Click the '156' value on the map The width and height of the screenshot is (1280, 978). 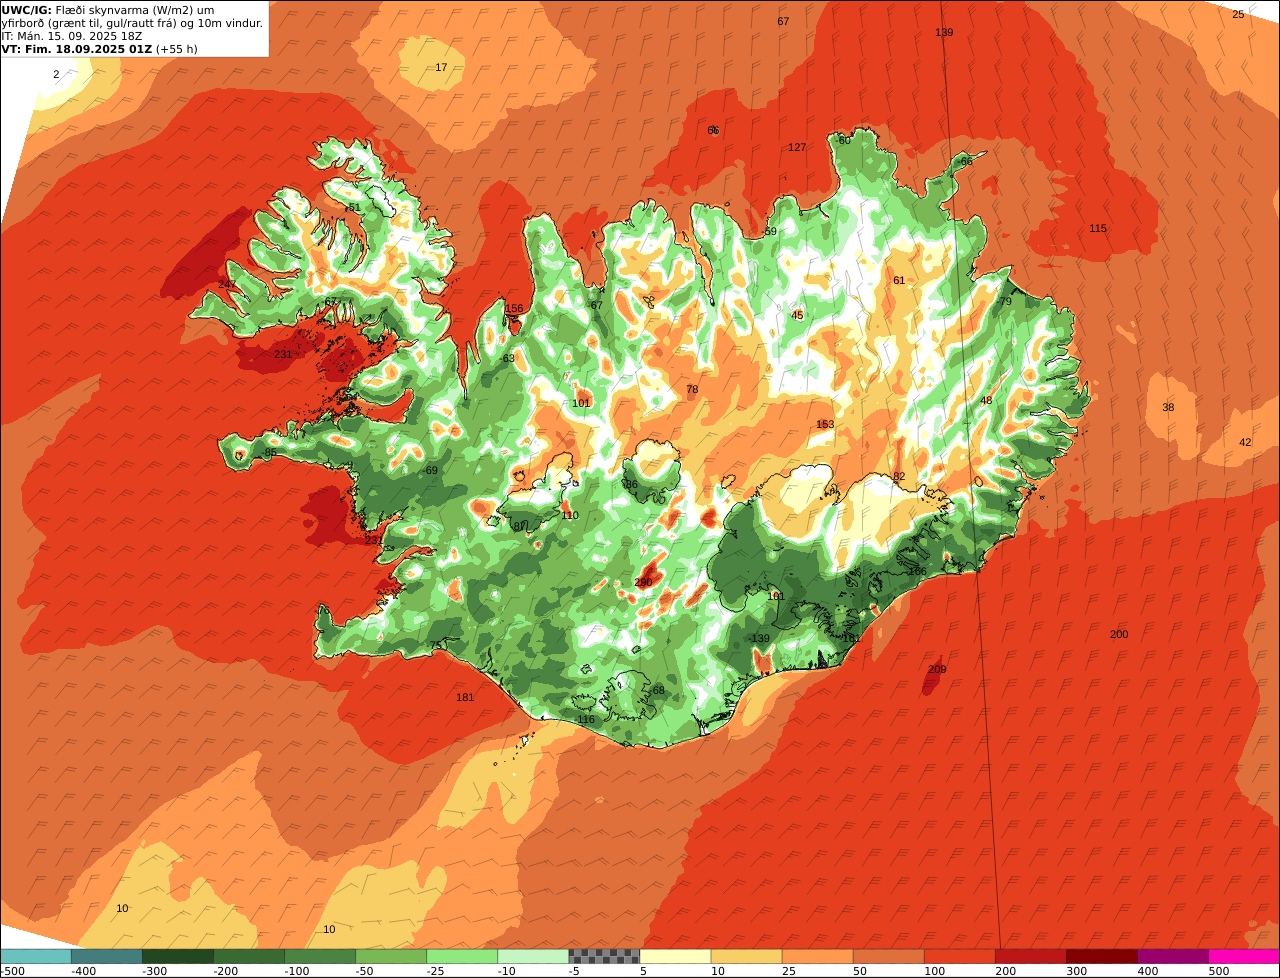coord(514,309)
